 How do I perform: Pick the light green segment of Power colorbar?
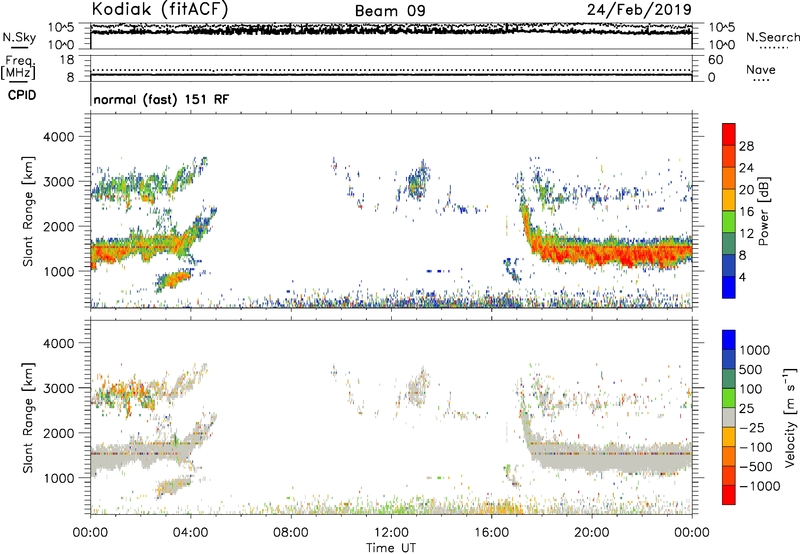click(x=729, y=222)
